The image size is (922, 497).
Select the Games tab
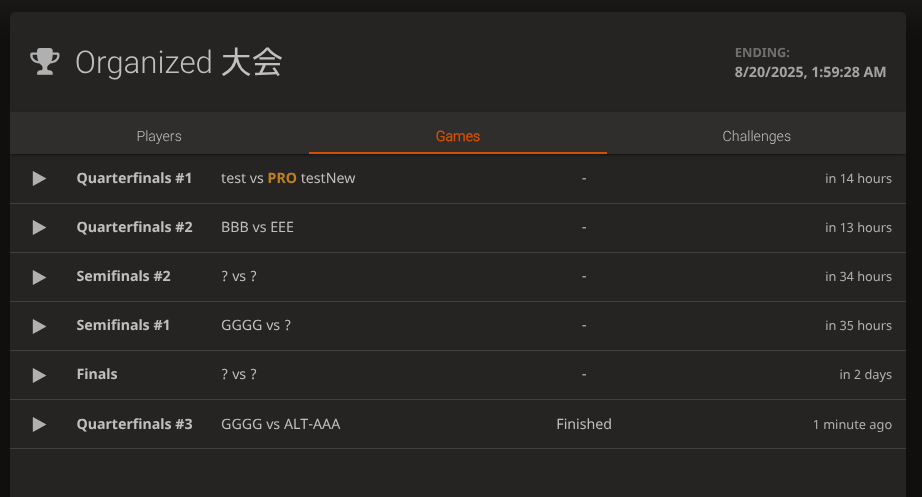[x=458, y=136]
